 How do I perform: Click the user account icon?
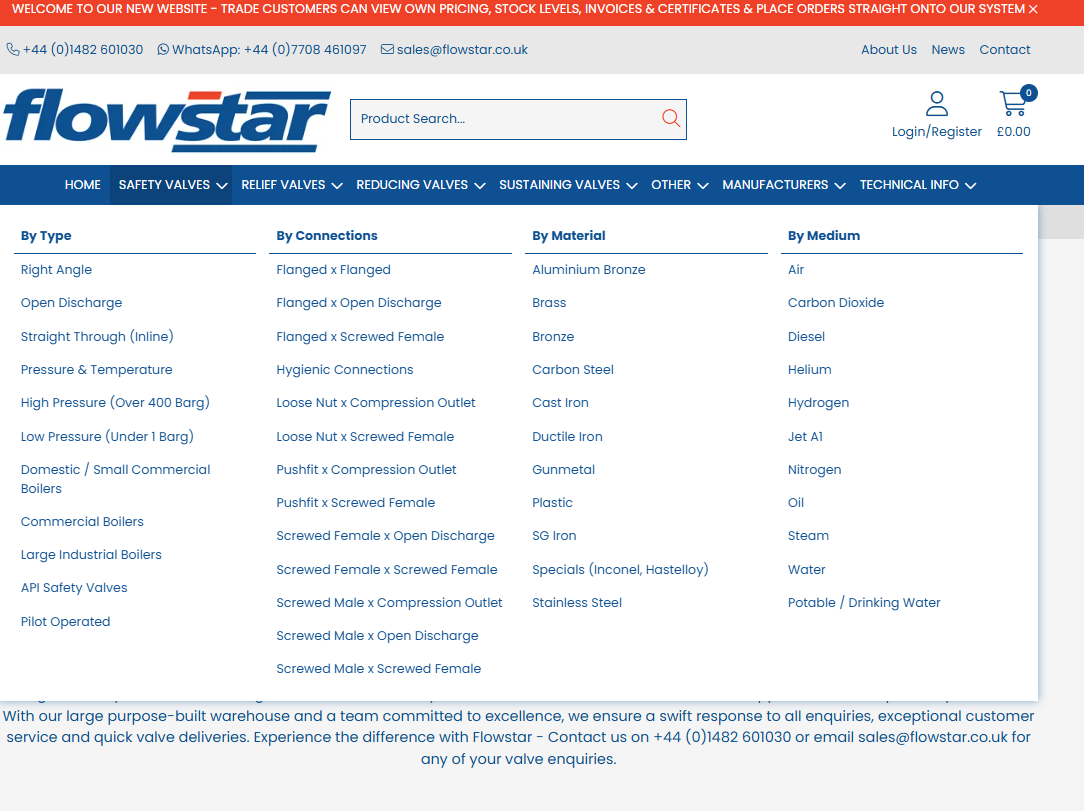point(937,104)
